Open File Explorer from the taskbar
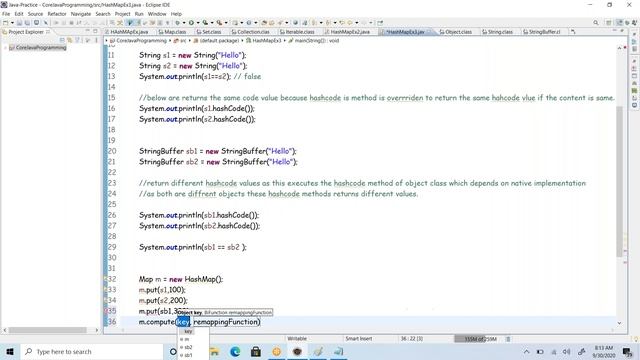Viewport: 640px width, 360px height. (214, 351)
